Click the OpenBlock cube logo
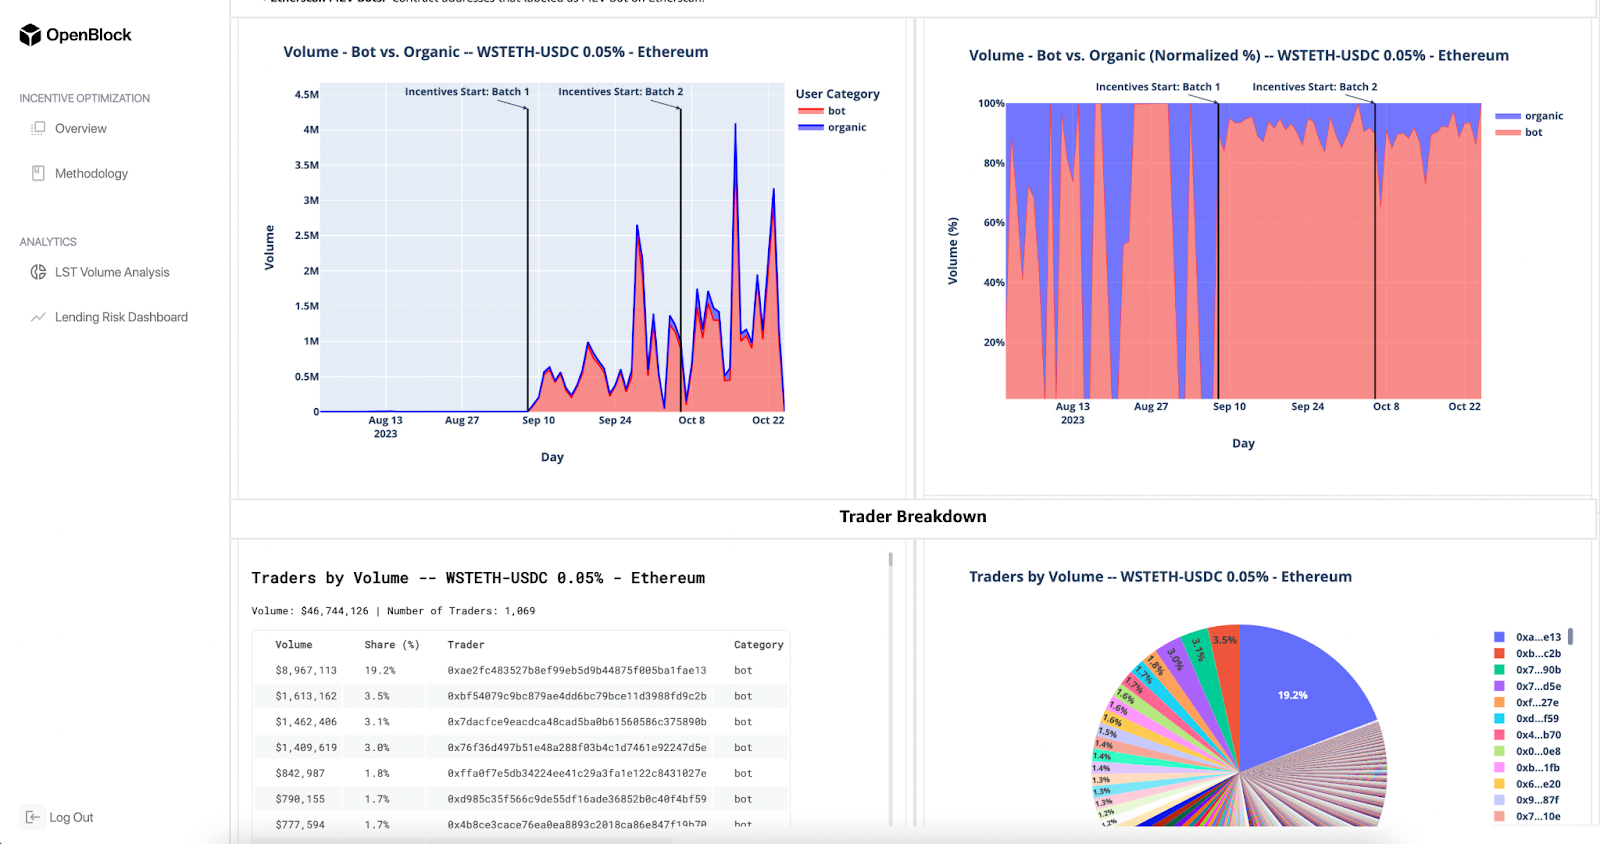This screenshot has width=1600, height=844. [30, 35]
